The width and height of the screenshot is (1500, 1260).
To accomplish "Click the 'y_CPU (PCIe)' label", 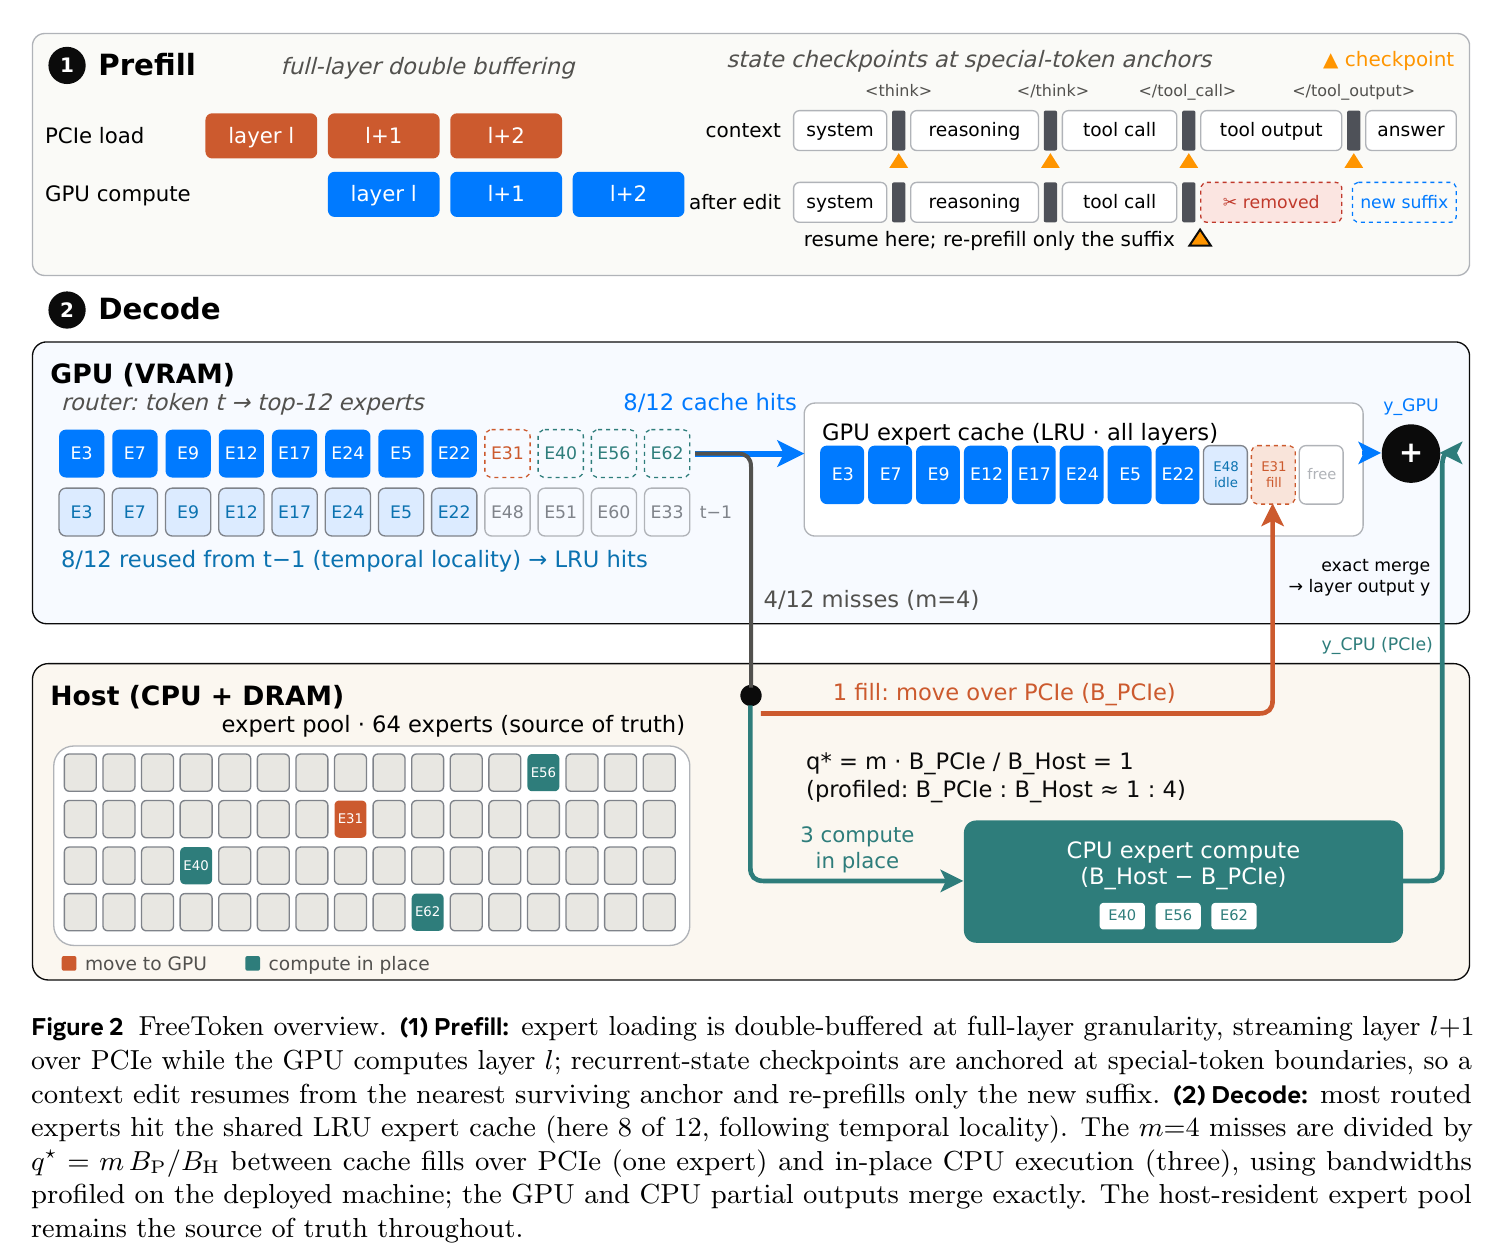I will pos(1377,644).
